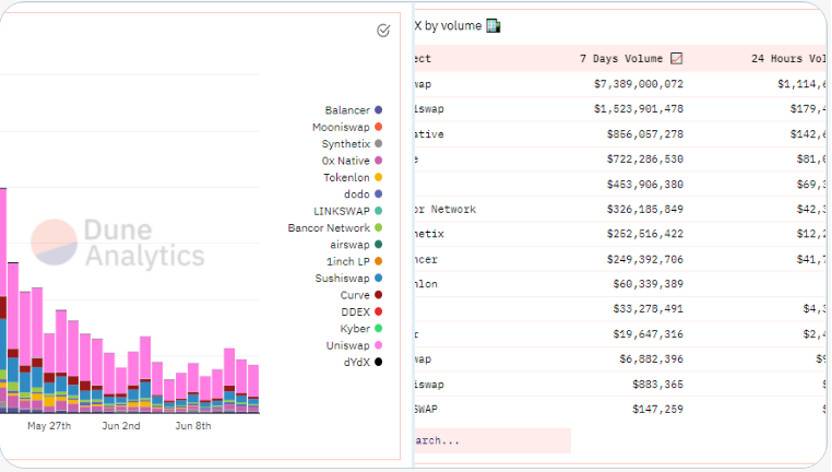
Task: Toggle Sushiswap series in chart legend
Action: click(x=342, y=278)
